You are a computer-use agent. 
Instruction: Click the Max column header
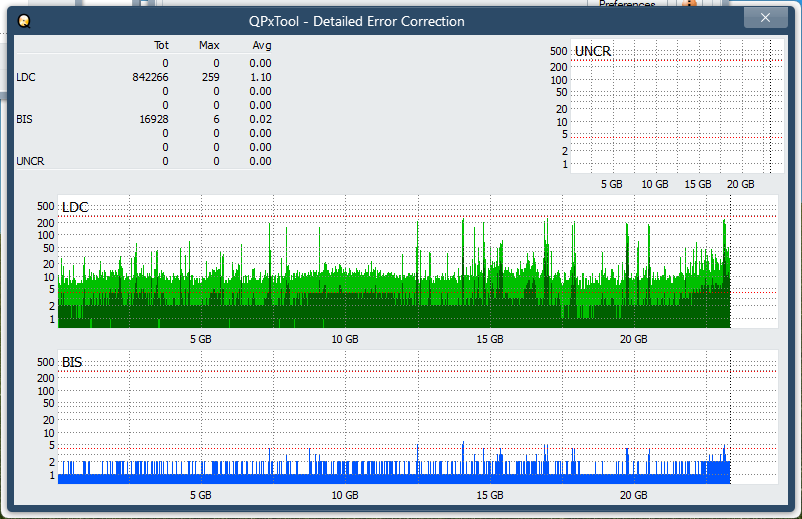[x=209, y=45]
